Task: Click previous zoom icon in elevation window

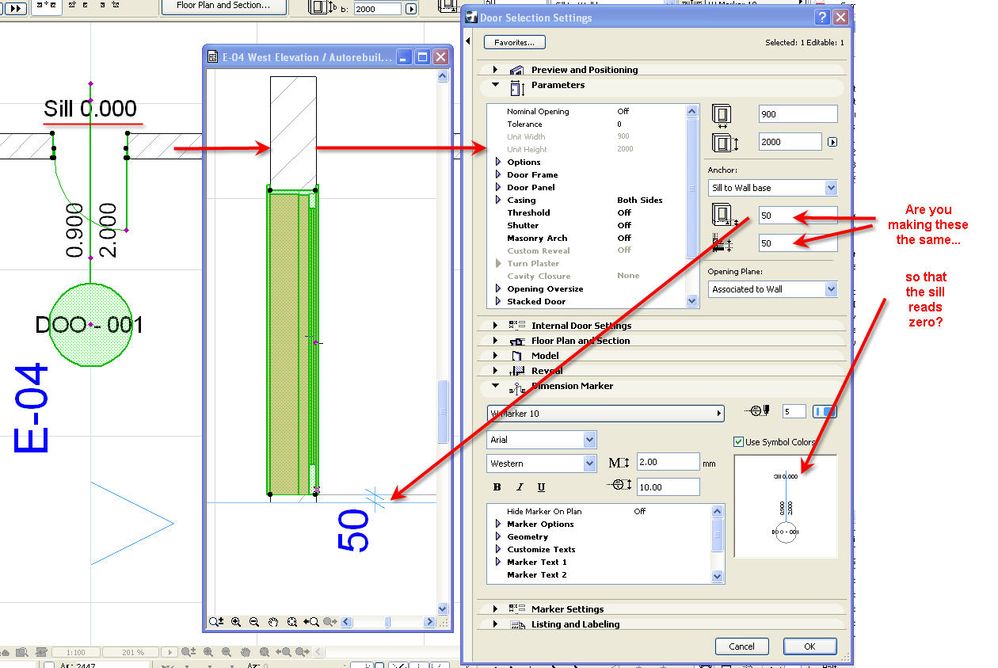Action: point(311,622)
